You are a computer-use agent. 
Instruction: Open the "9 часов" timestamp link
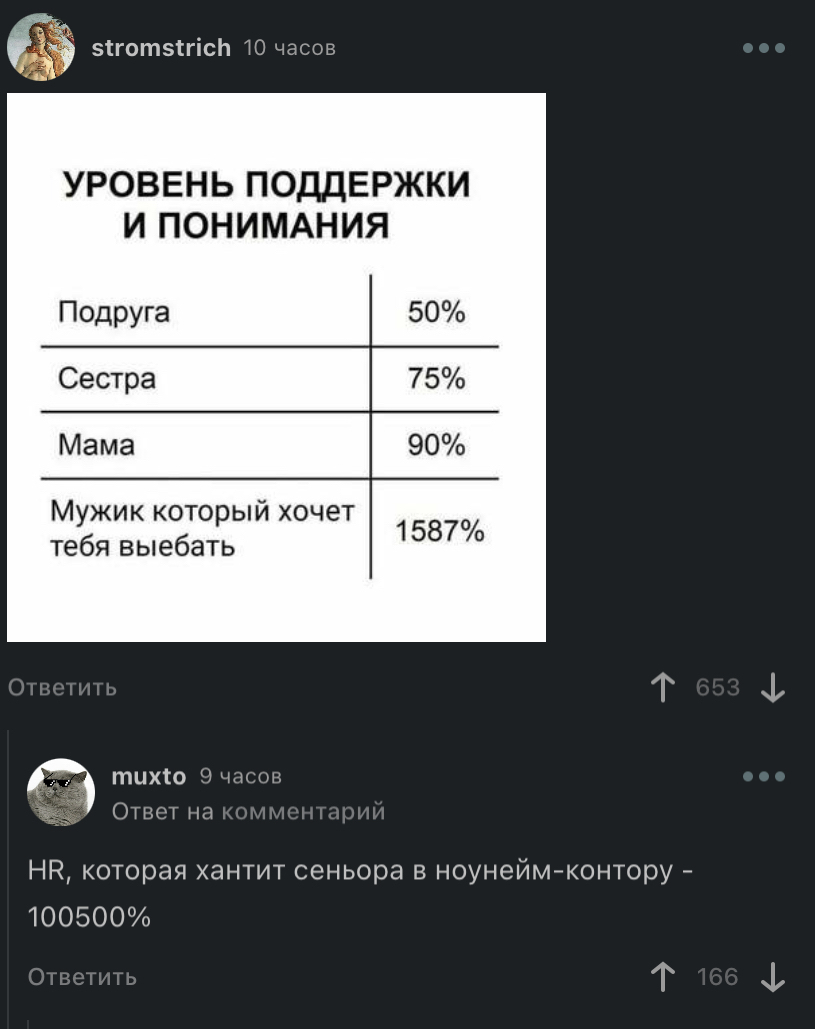(241, 776)
